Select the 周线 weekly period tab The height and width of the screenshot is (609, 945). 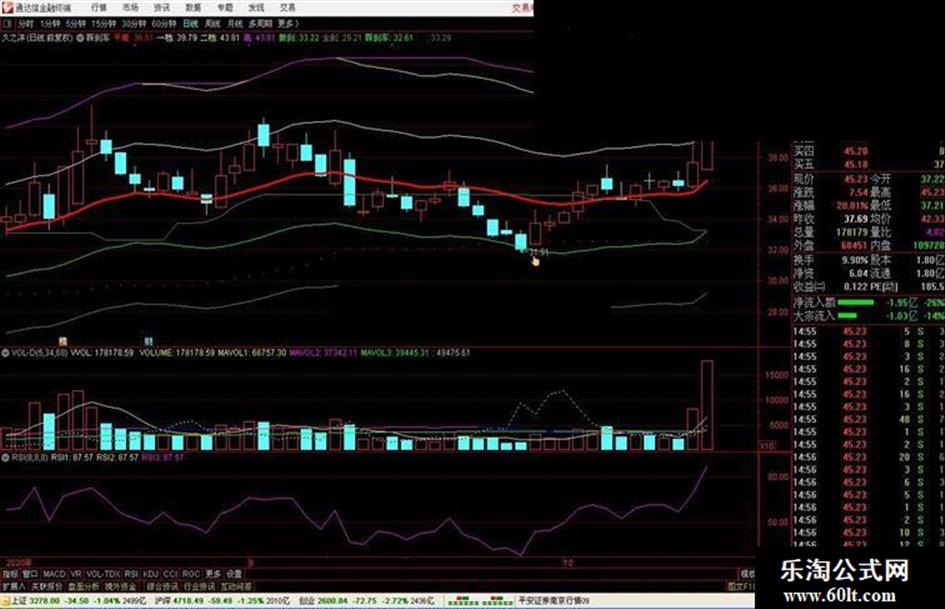212,24
